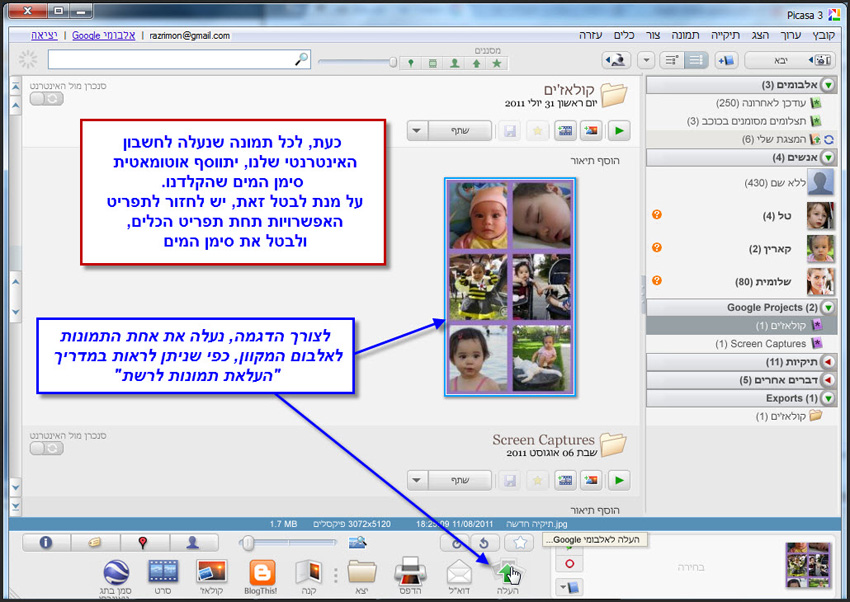This screenshot has height=602, width=850.
Task: Play slideshow for קולאז'ים folder
Action: [619, 131]
